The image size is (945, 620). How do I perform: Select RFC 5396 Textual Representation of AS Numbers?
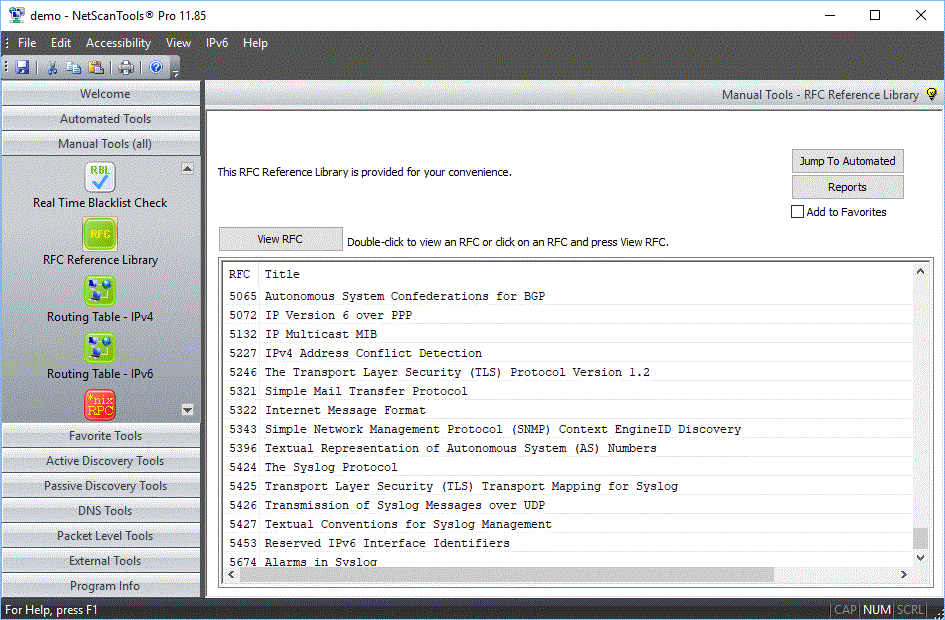tap(568, 448)
